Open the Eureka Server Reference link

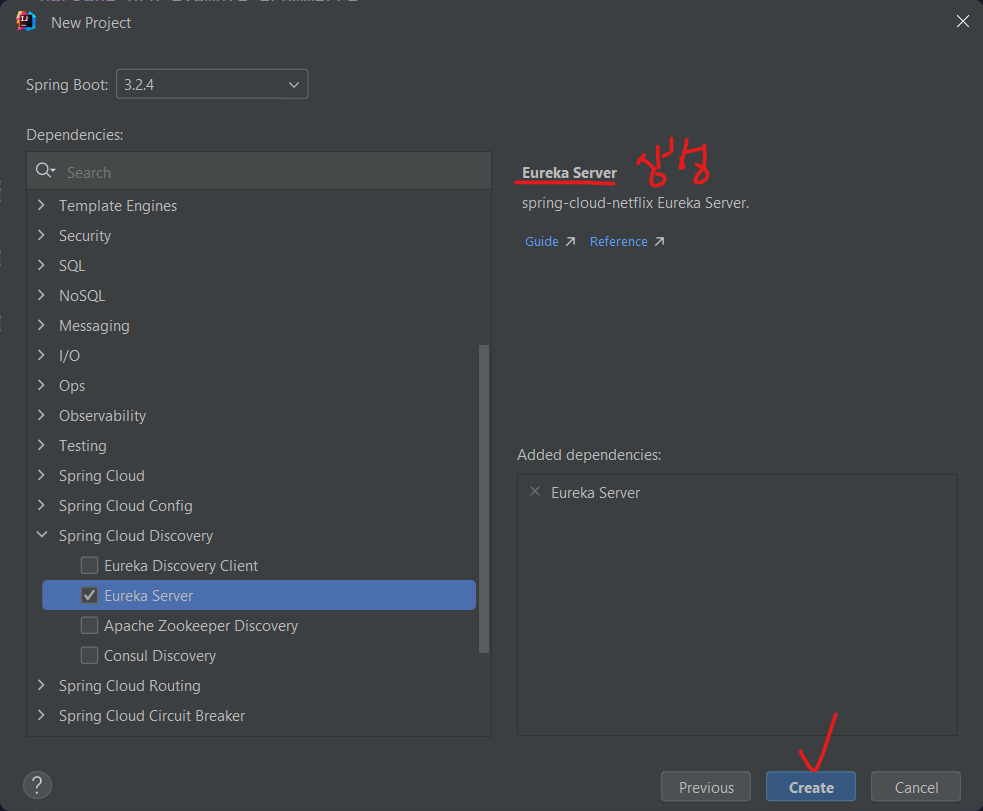click(x=627, y=241)
